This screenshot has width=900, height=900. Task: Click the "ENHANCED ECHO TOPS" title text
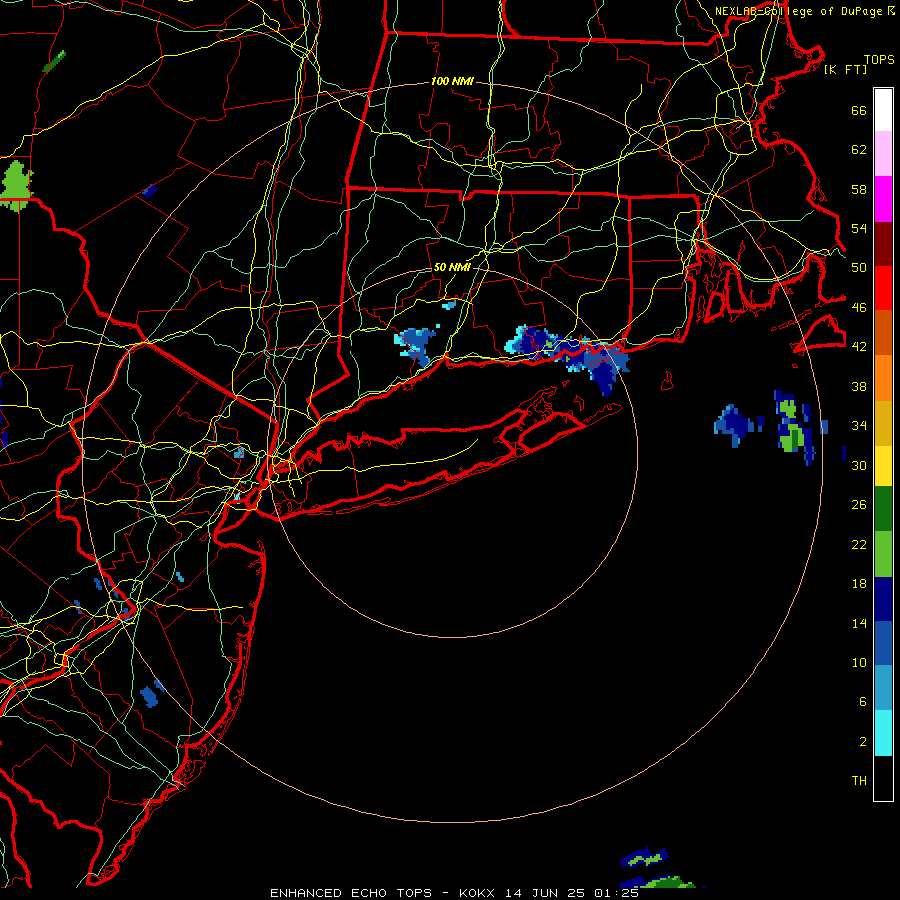[351, 893]
